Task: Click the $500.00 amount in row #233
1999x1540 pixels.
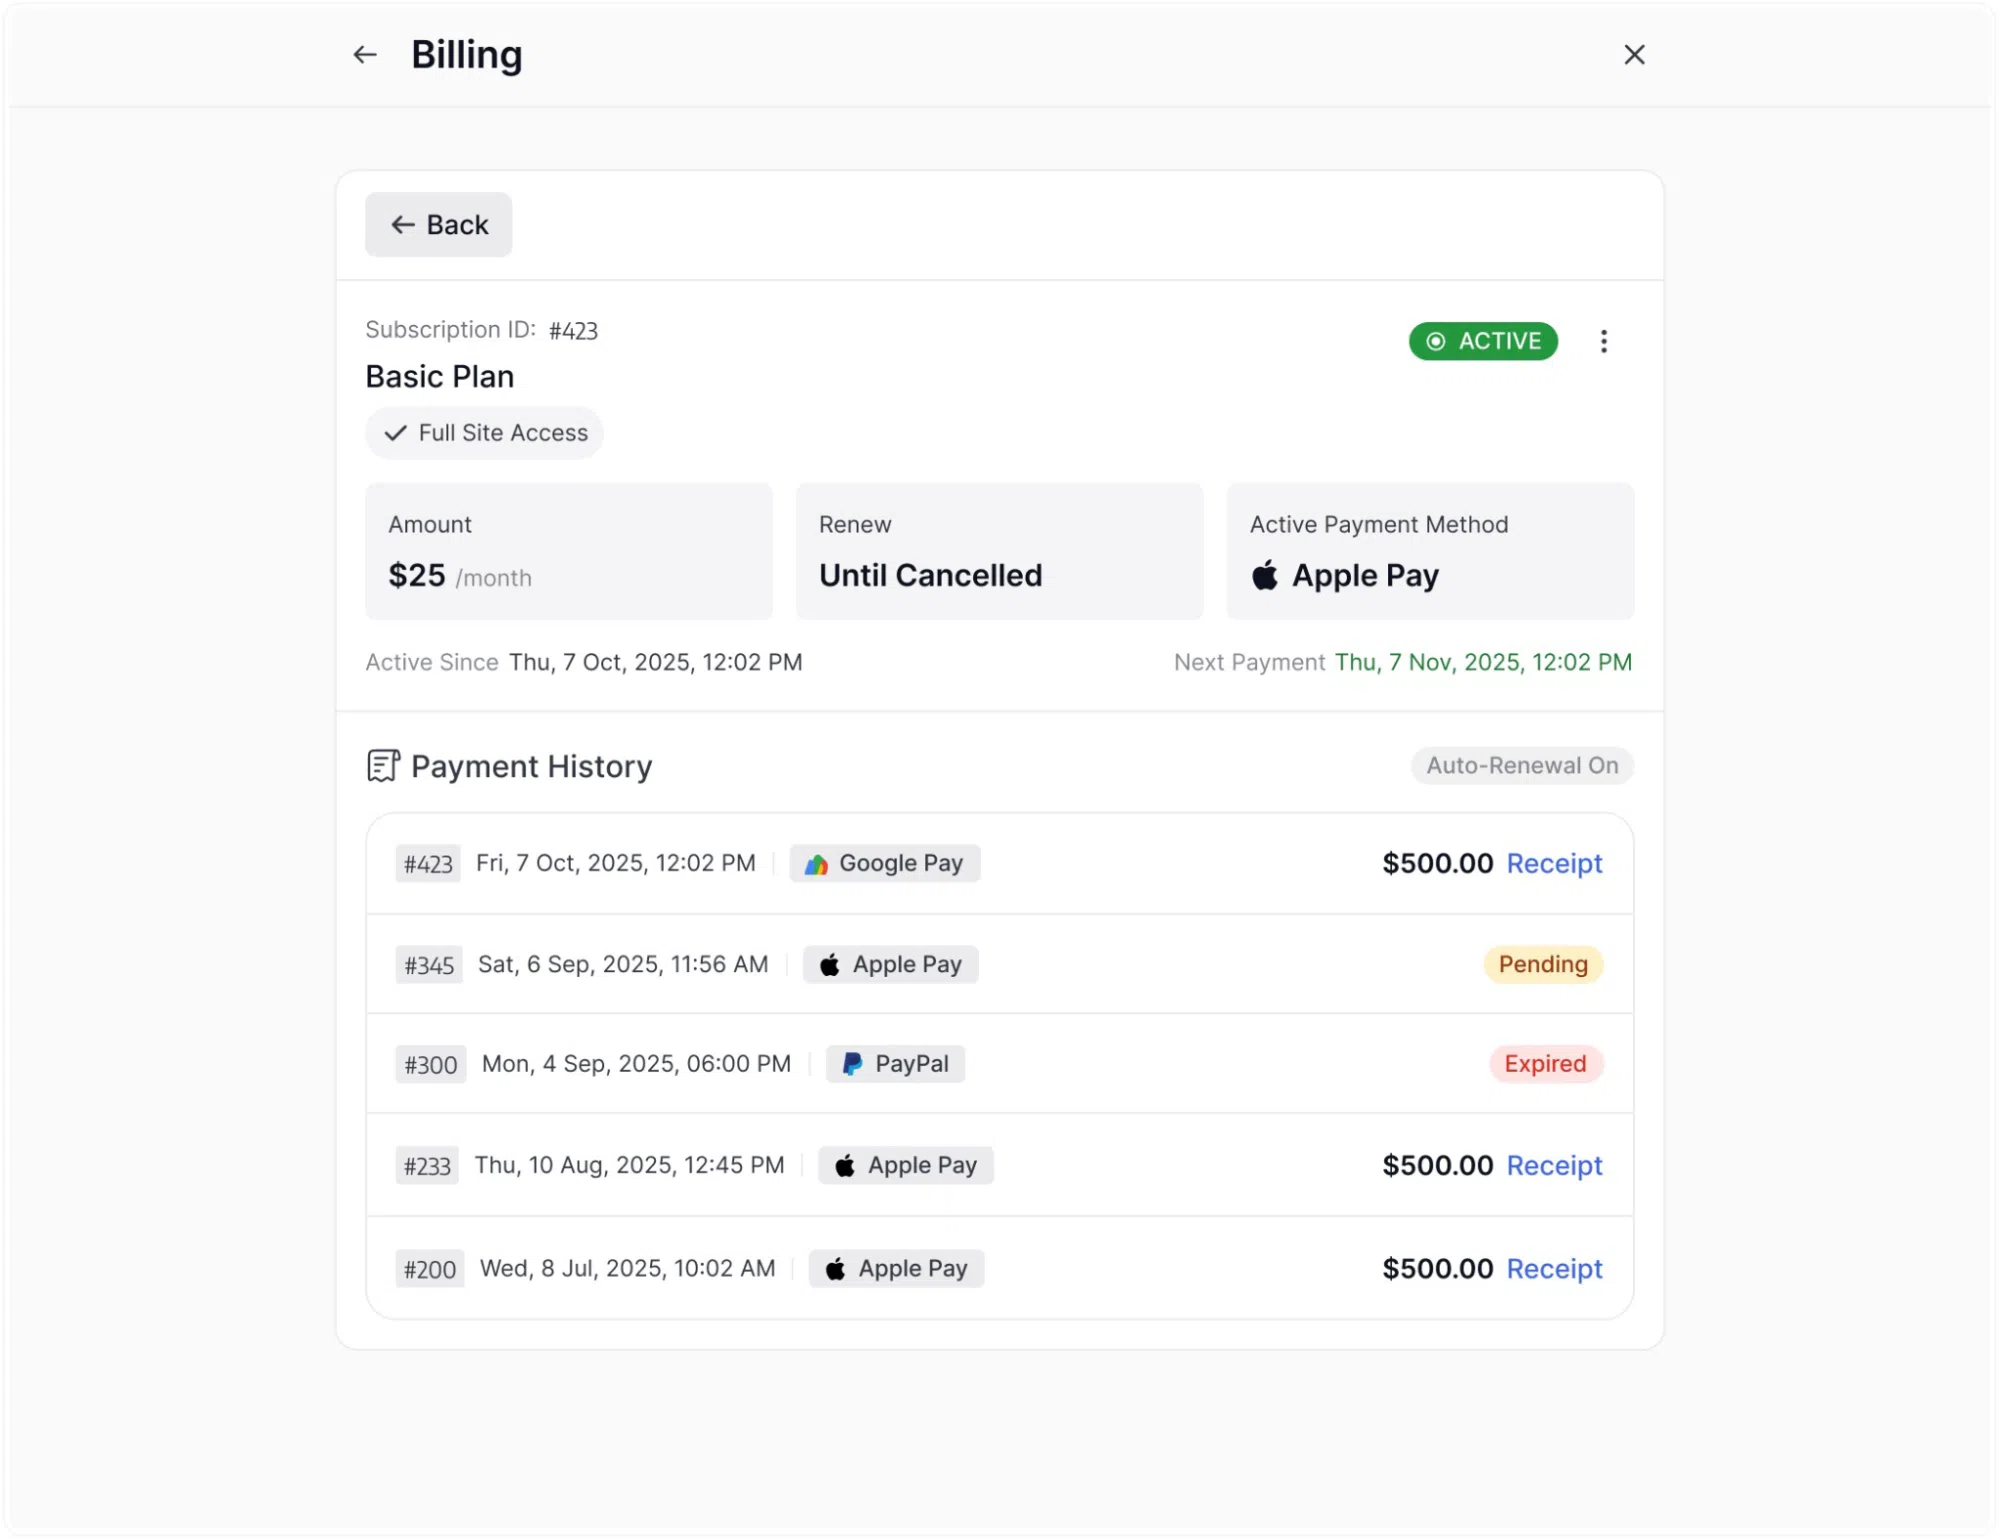Action: [x=1437, y=1166]
